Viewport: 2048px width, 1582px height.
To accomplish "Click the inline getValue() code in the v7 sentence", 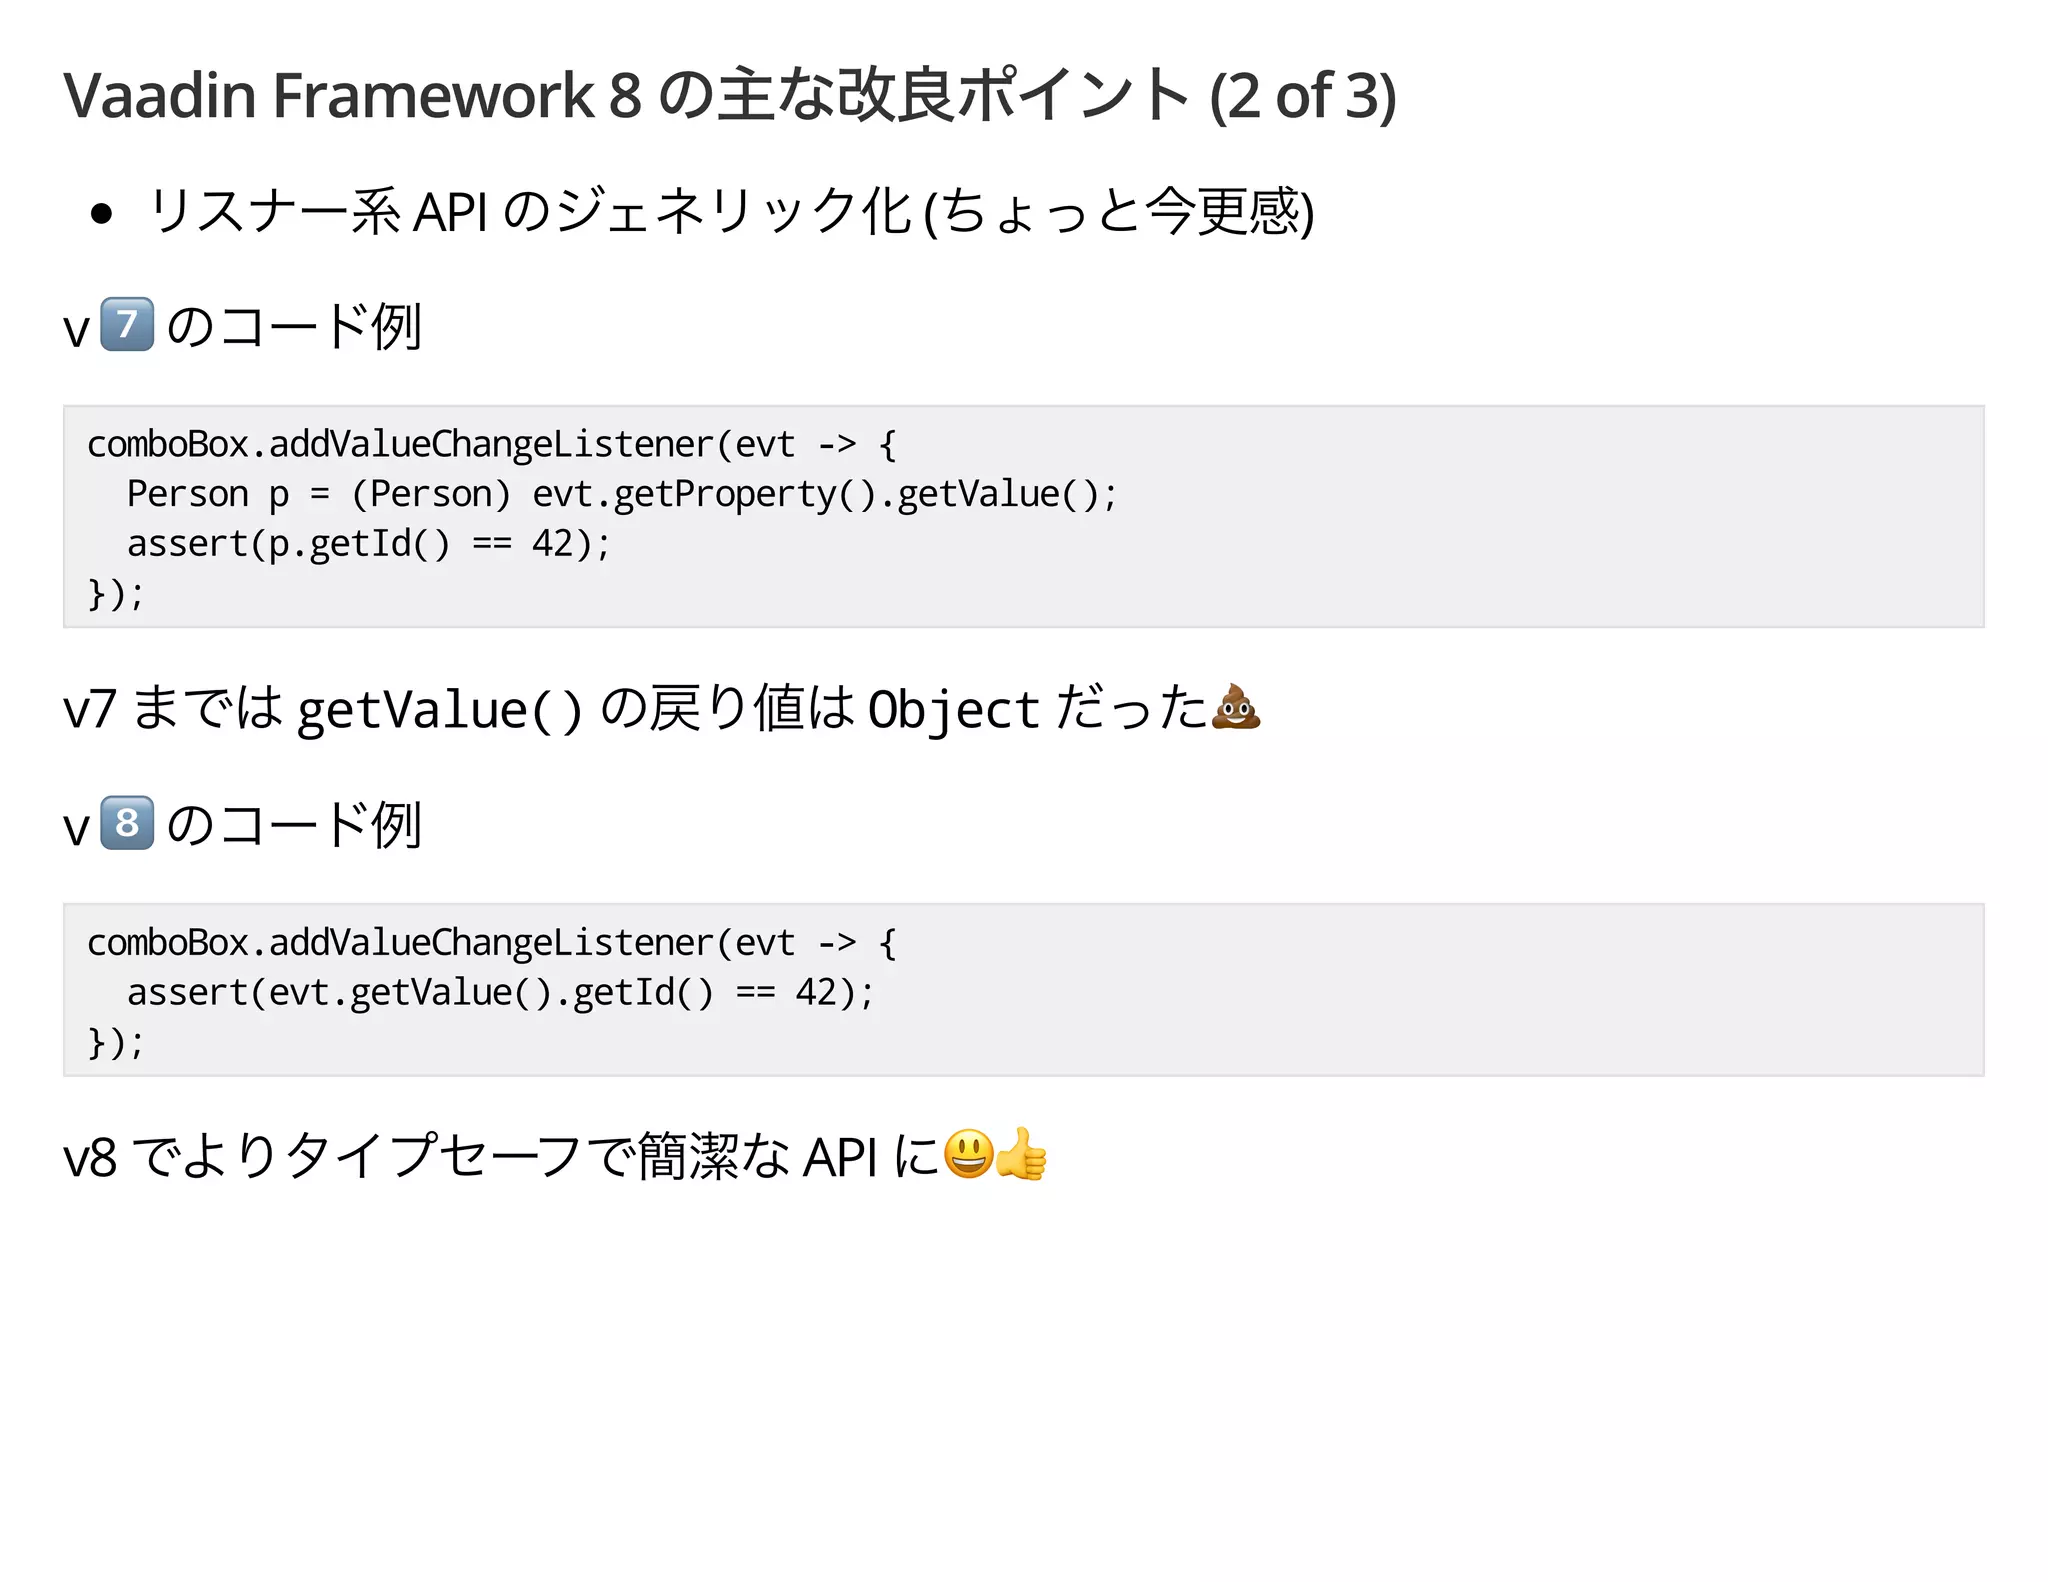I will [x=439, y=710].
